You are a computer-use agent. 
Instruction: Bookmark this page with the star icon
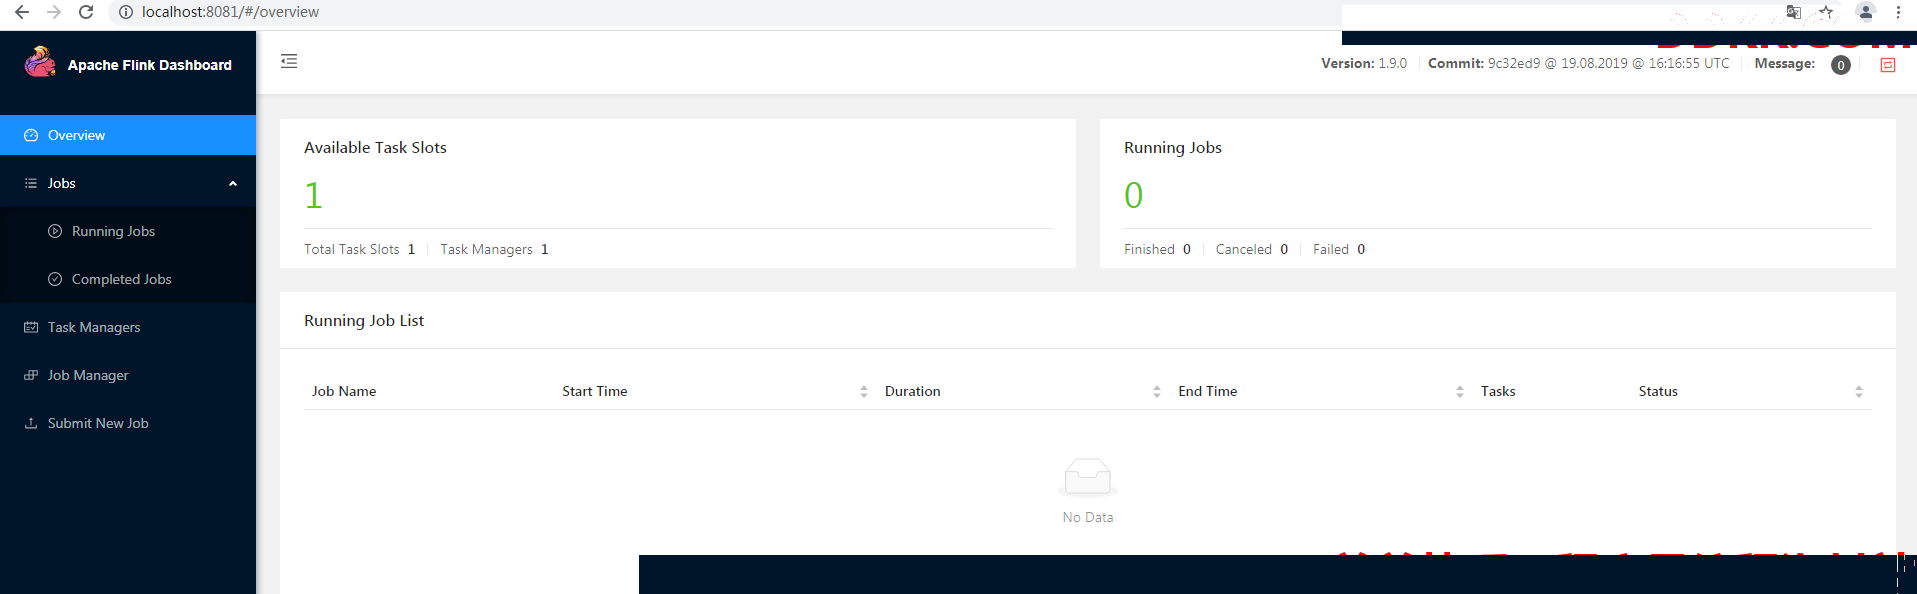[1826, 12]
